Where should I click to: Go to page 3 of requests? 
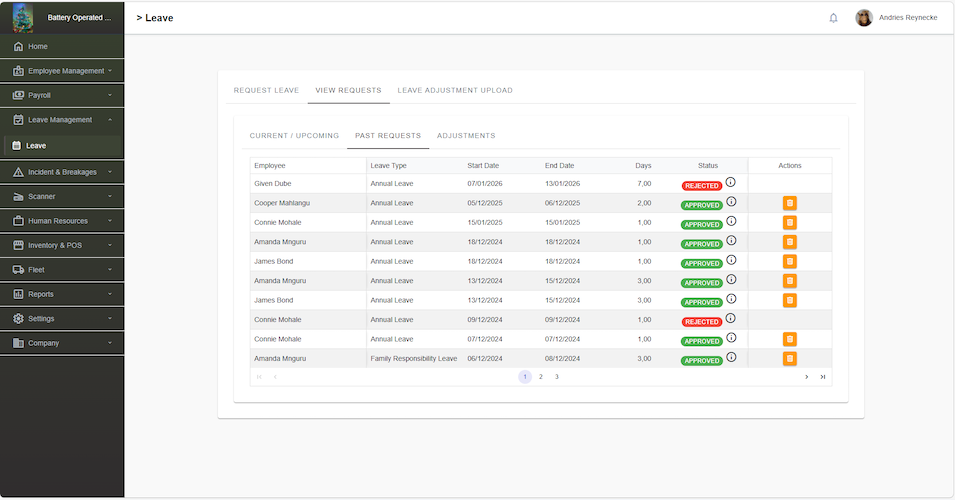(557, 377)
